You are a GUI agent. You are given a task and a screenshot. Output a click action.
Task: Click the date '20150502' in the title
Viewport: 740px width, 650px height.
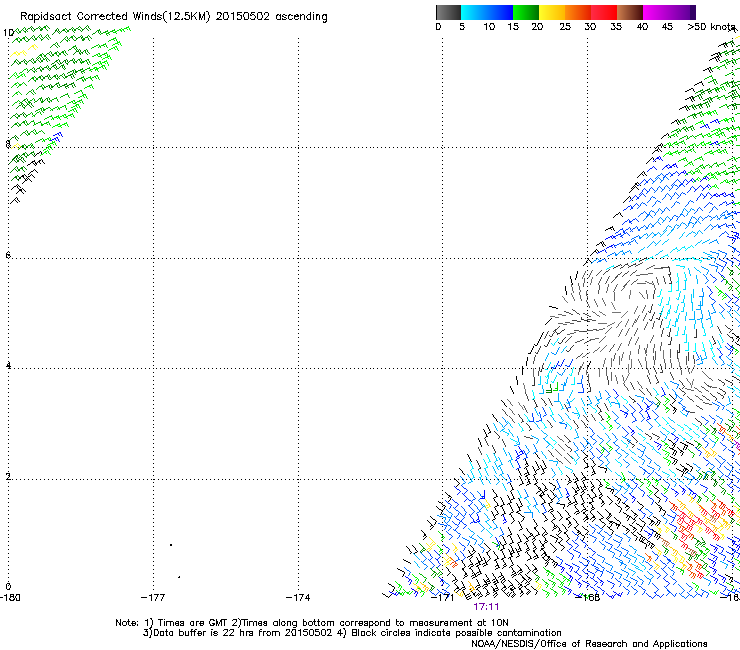point(243,16)
